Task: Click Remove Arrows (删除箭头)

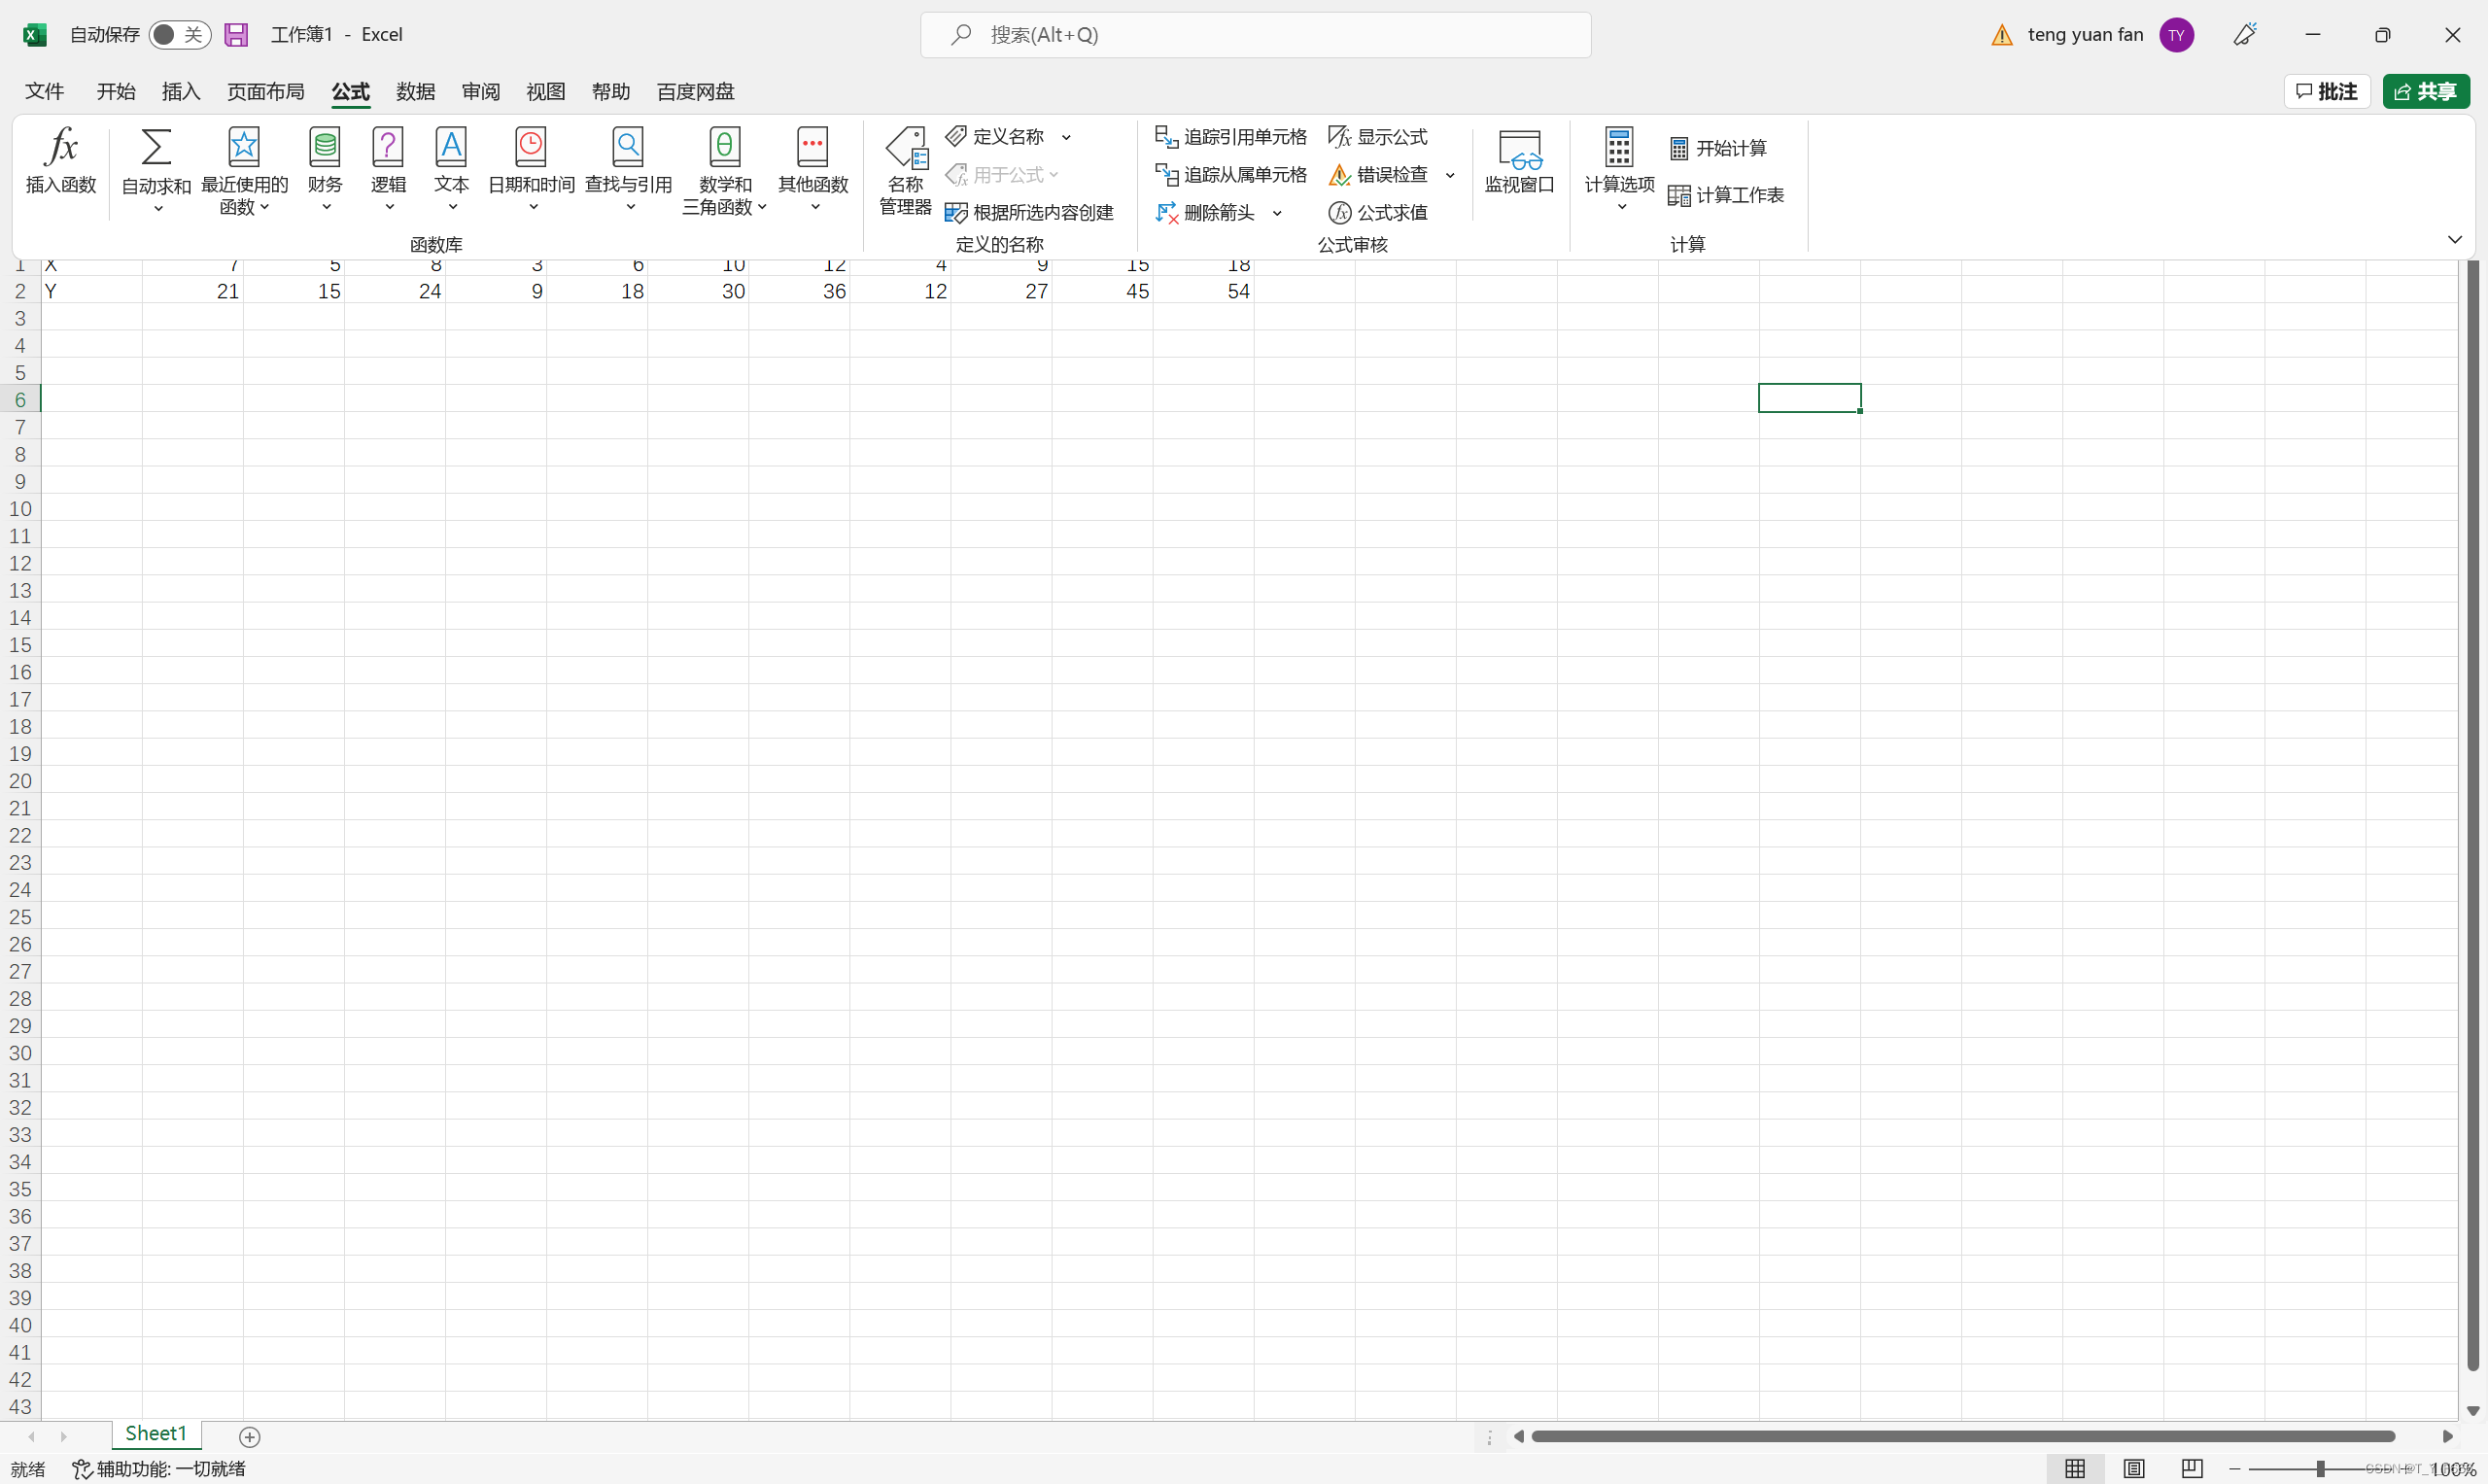Action: pos(1205,212)
